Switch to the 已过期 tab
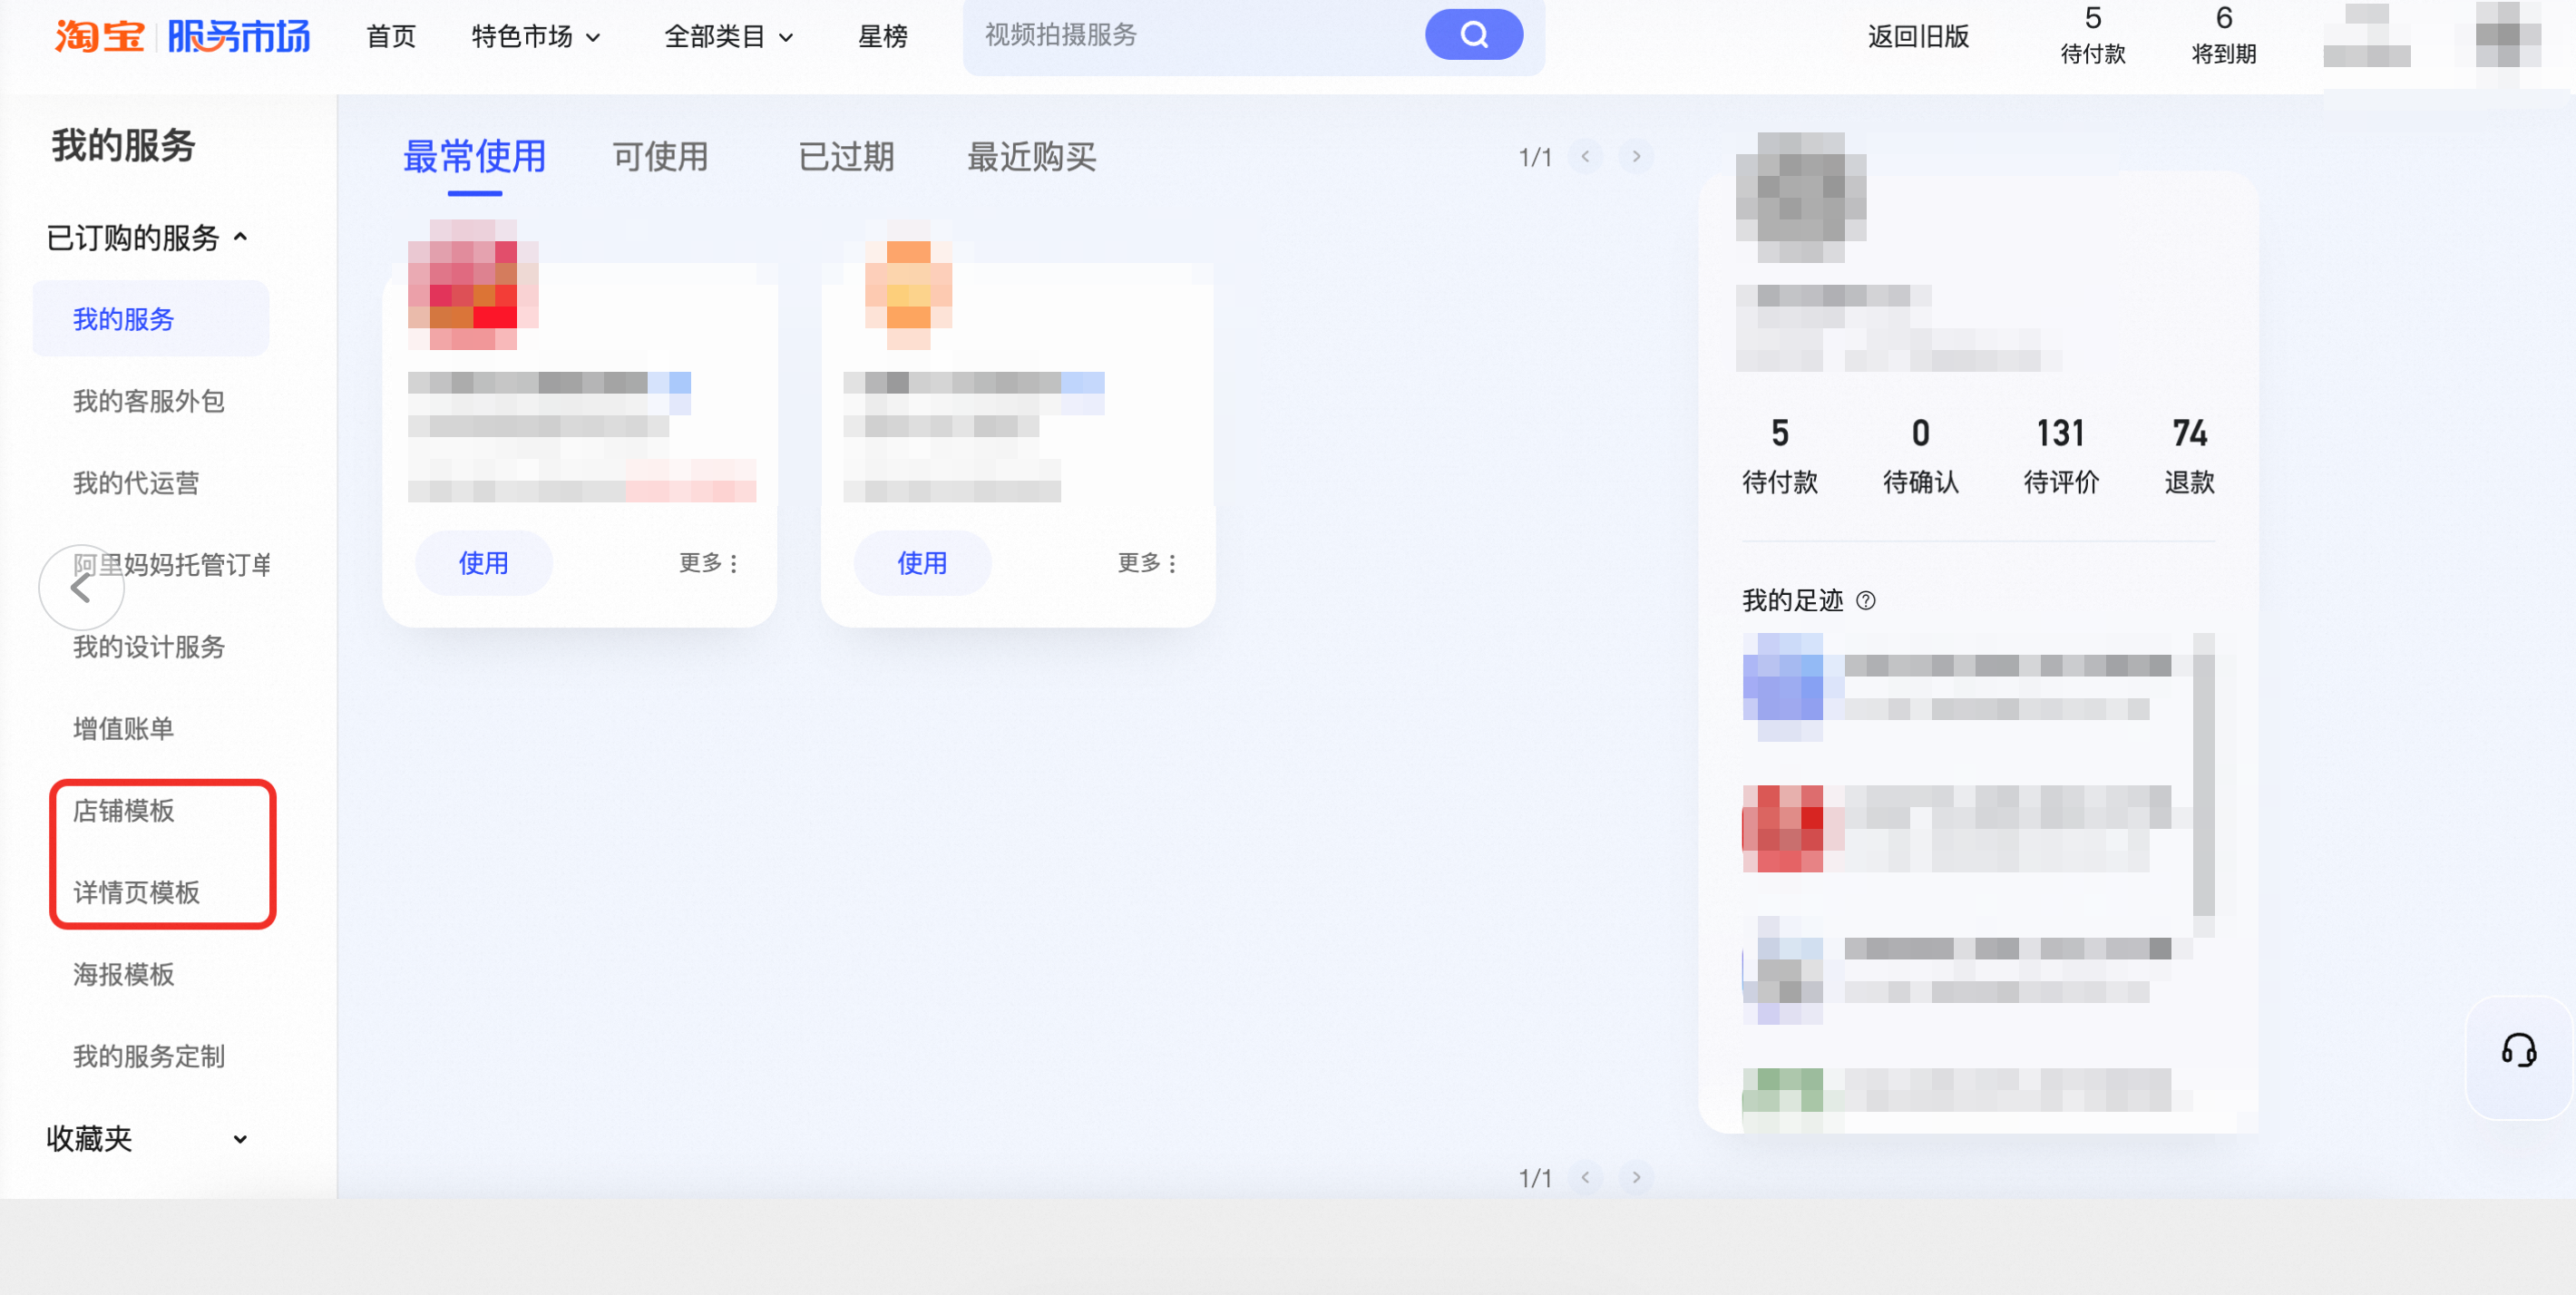The width and height of the screenshot is (2576, 1295). [x=846, y=157]
